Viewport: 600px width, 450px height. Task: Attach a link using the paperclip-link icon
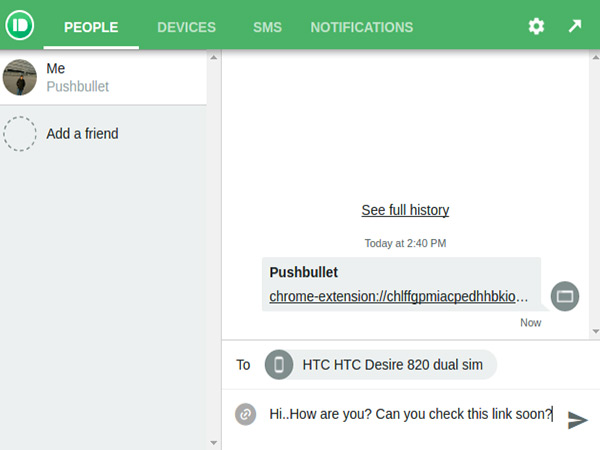(245, 414)
